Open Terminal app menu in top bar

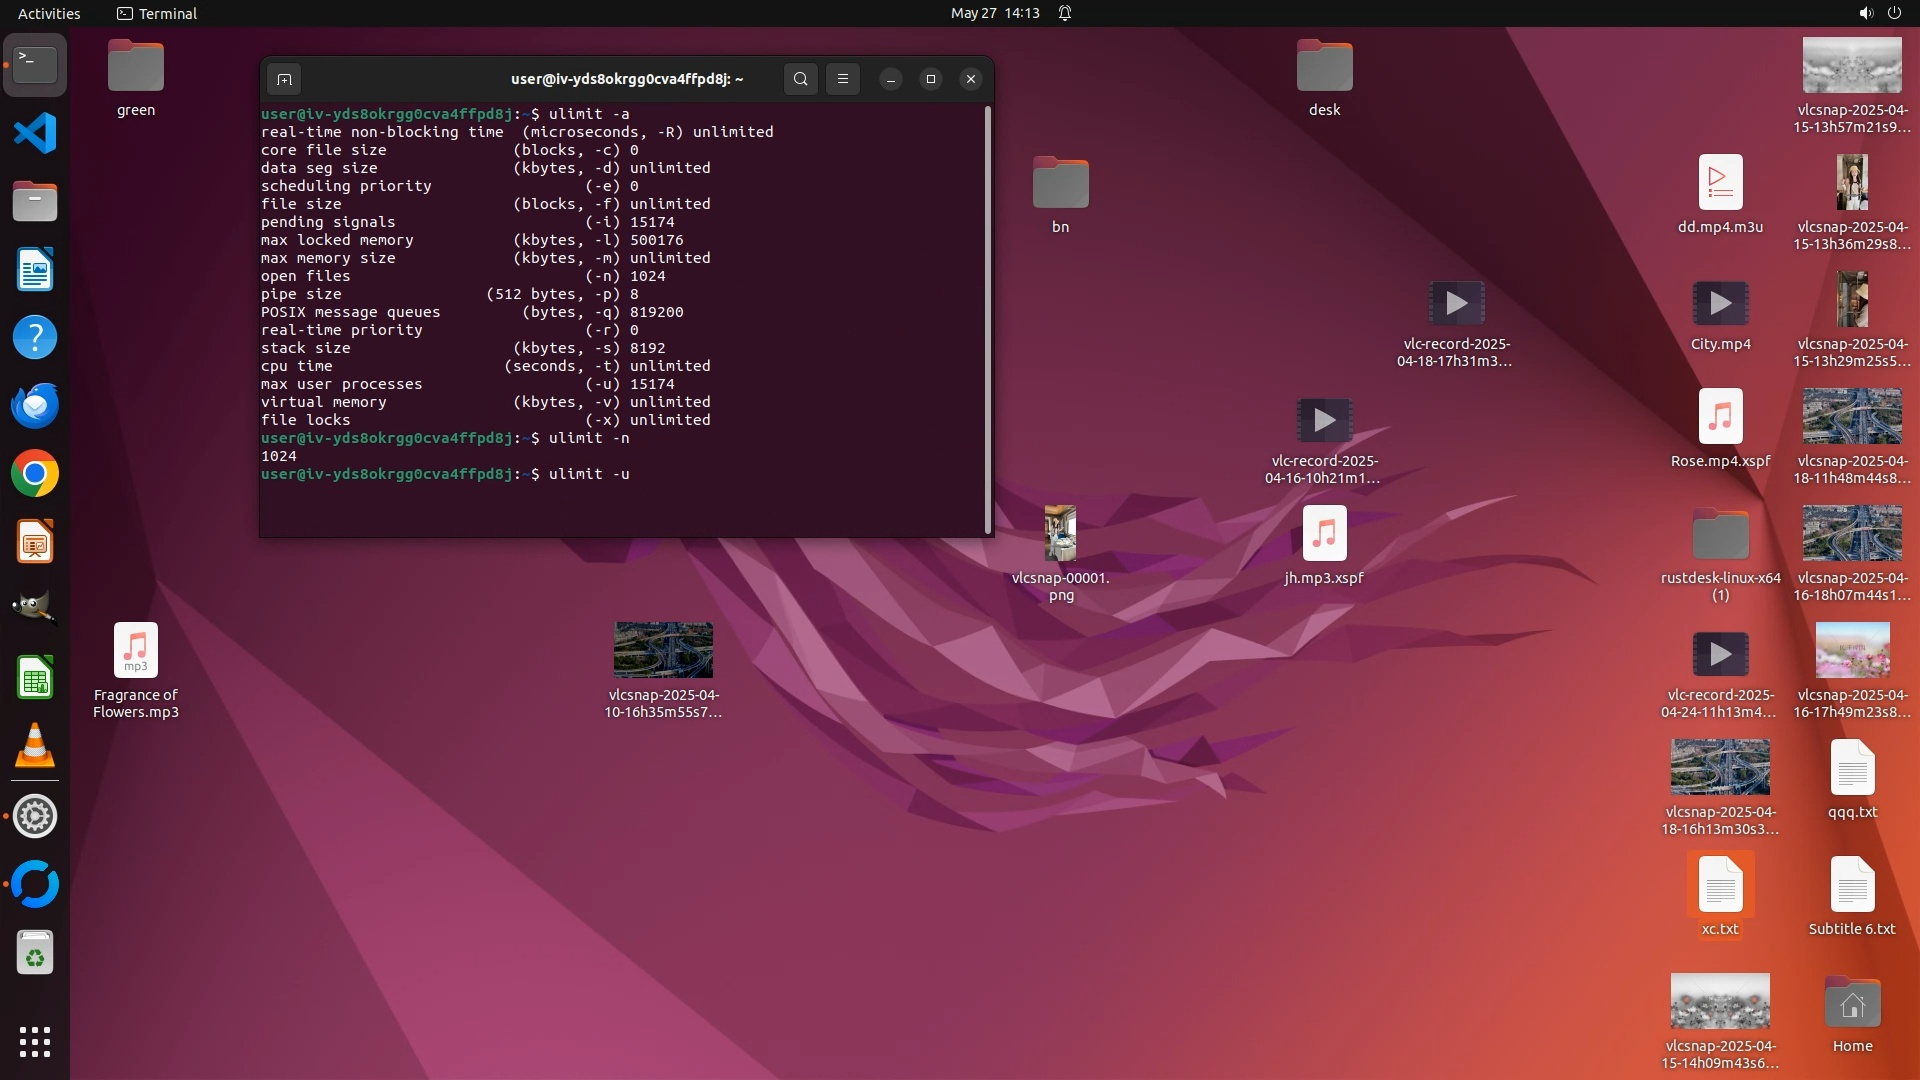[x=157, y=13]
